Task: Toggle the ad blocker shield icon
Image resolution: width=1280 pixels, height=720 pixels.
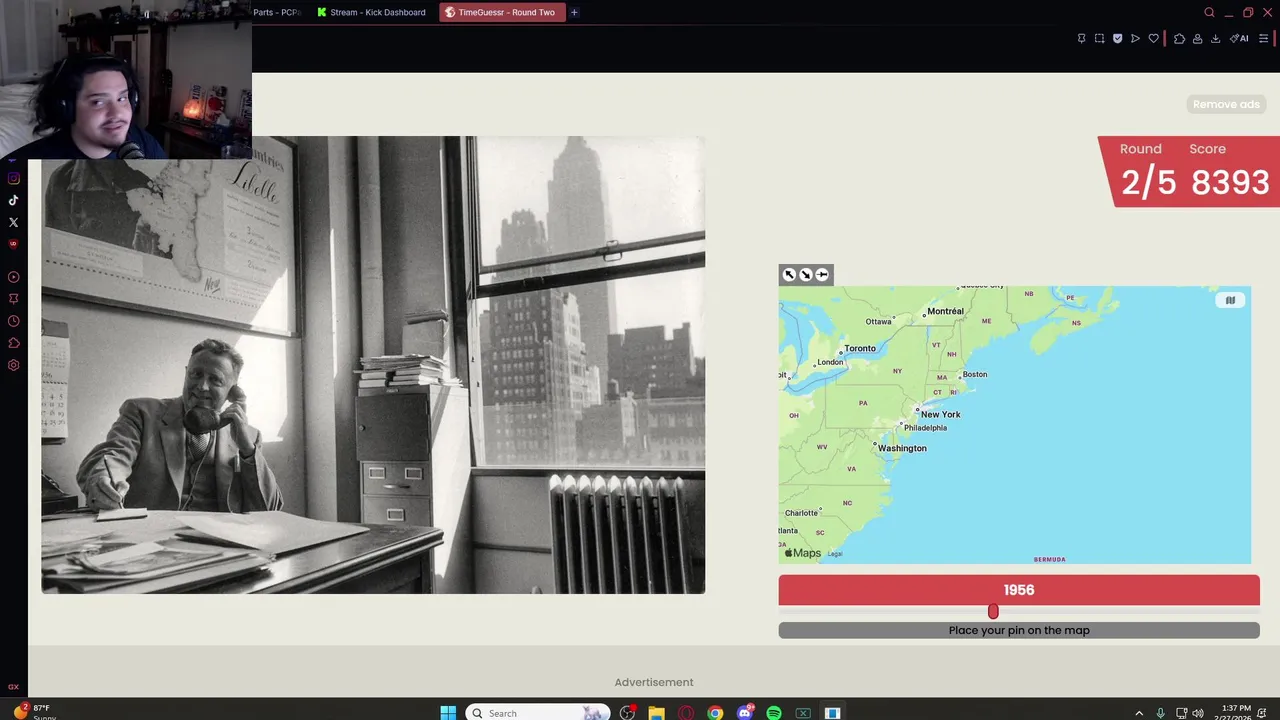Action: 1117,38
